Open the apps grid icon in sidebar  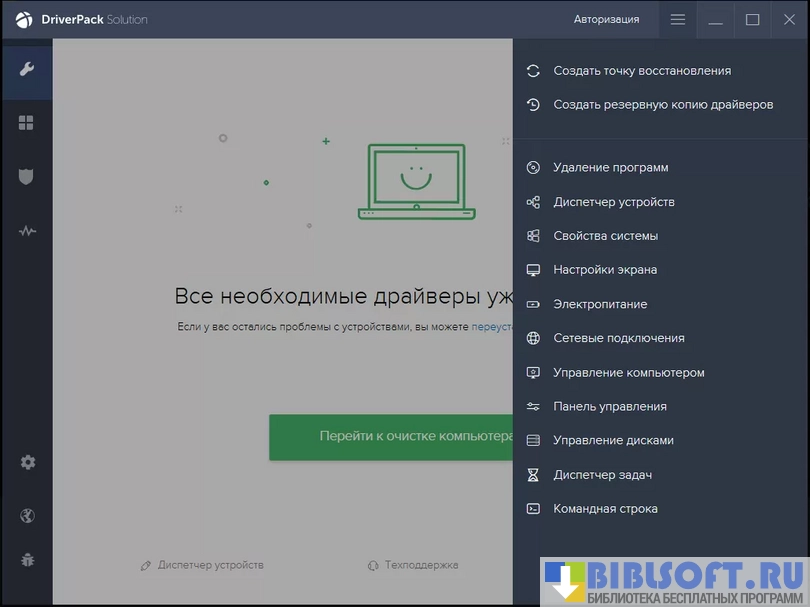27,123
